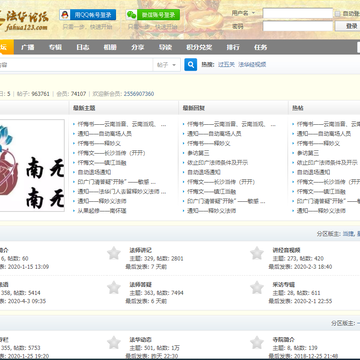This screenshot has height=360, width=360.
Task: Open the 专辑 nav tab
Action: click(x=55, y=47)
